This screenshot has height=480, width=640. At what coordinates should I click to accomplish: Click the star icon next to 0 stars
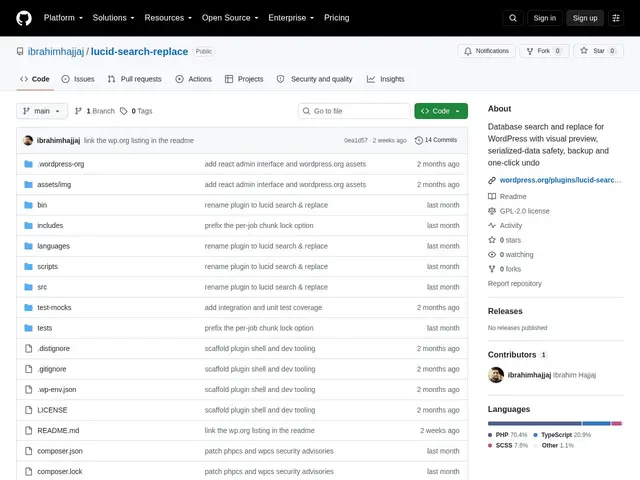pos(492,240)
